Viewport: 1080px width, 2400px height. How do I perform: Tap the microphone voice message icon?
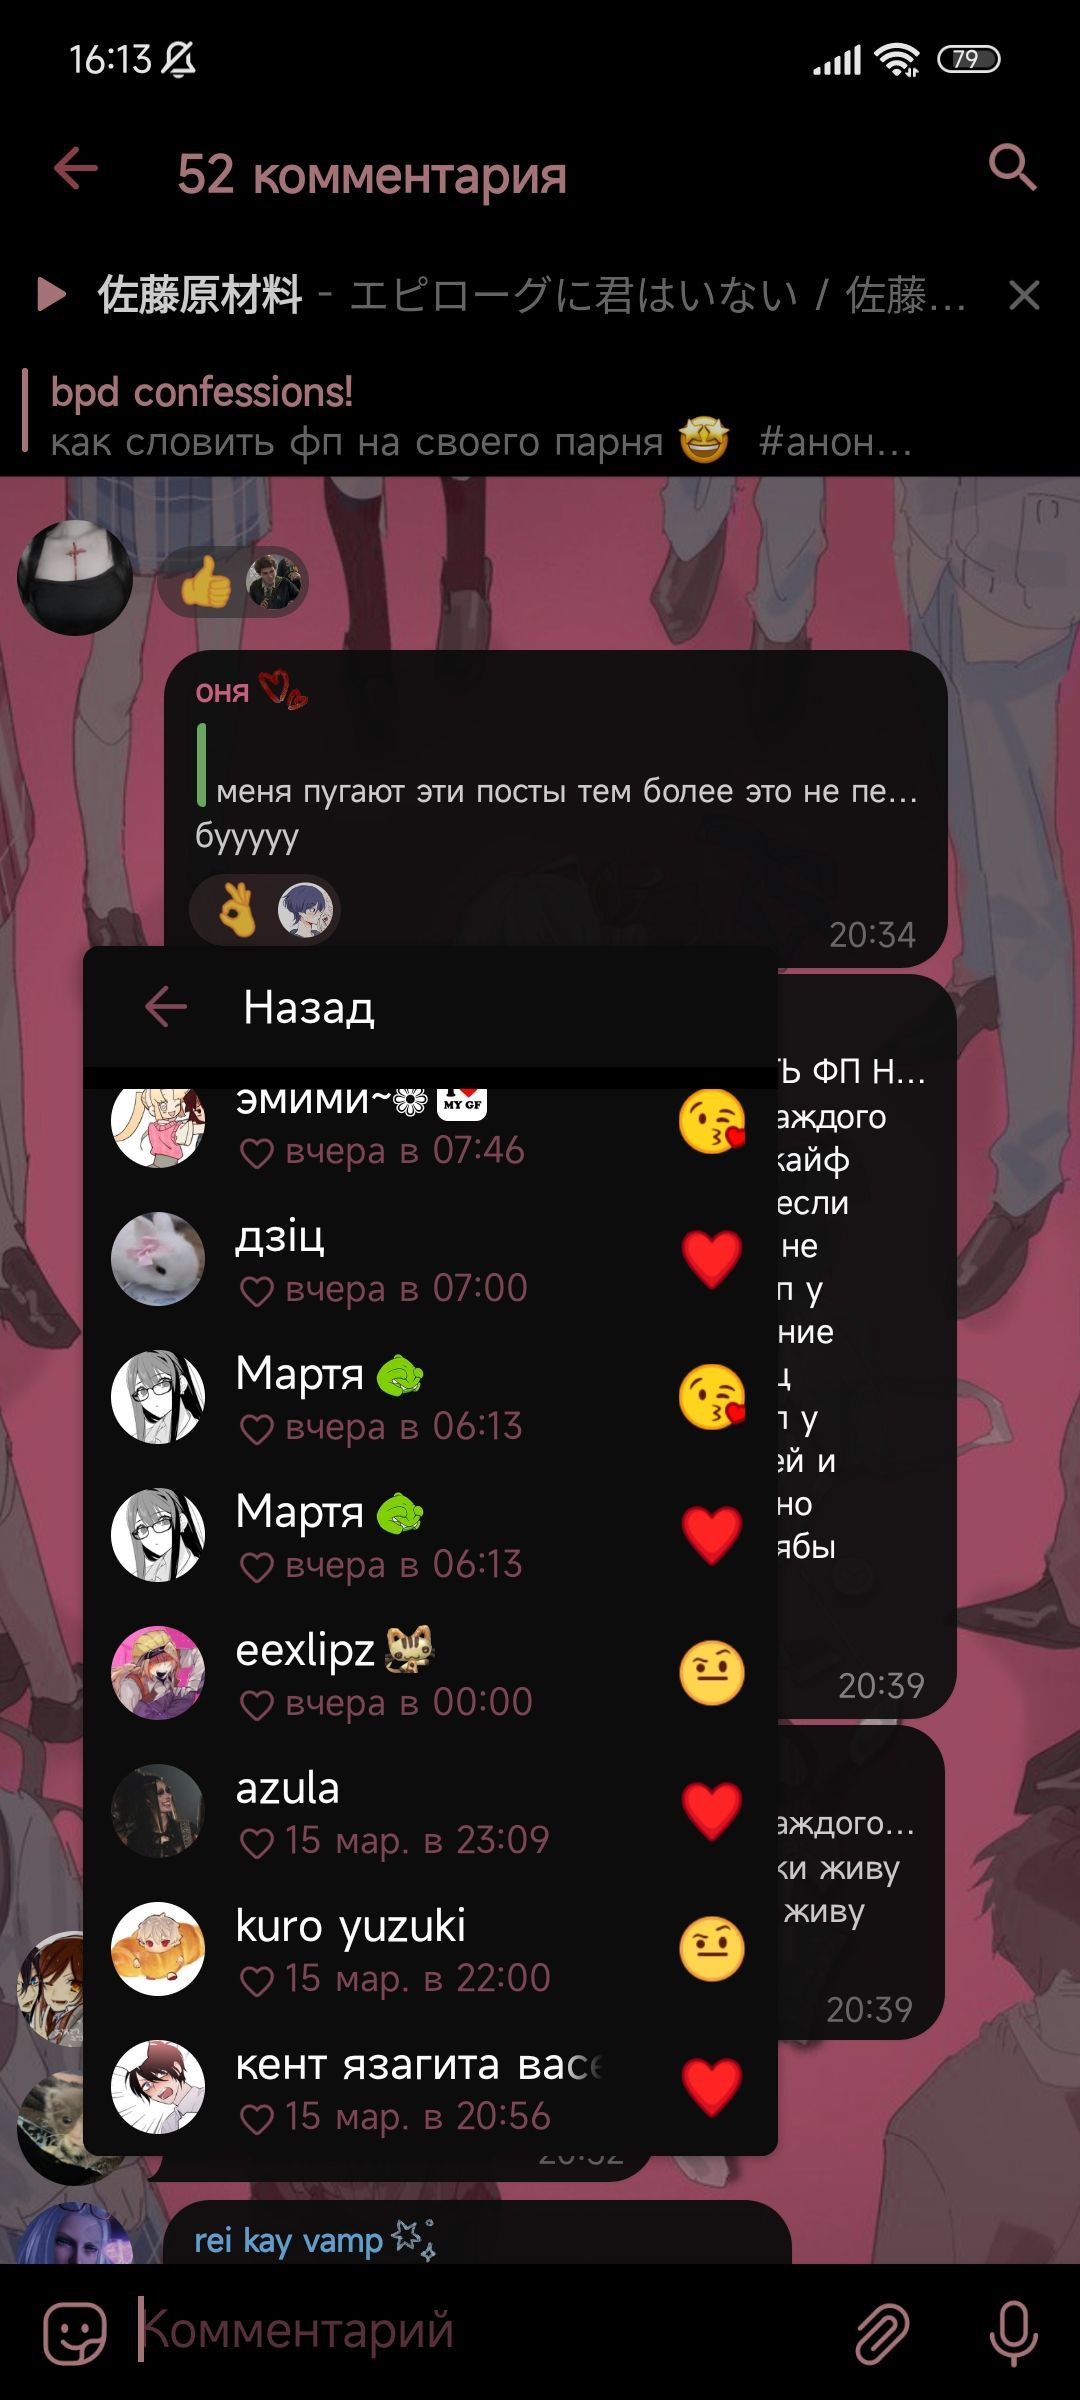[1013, 2333]
